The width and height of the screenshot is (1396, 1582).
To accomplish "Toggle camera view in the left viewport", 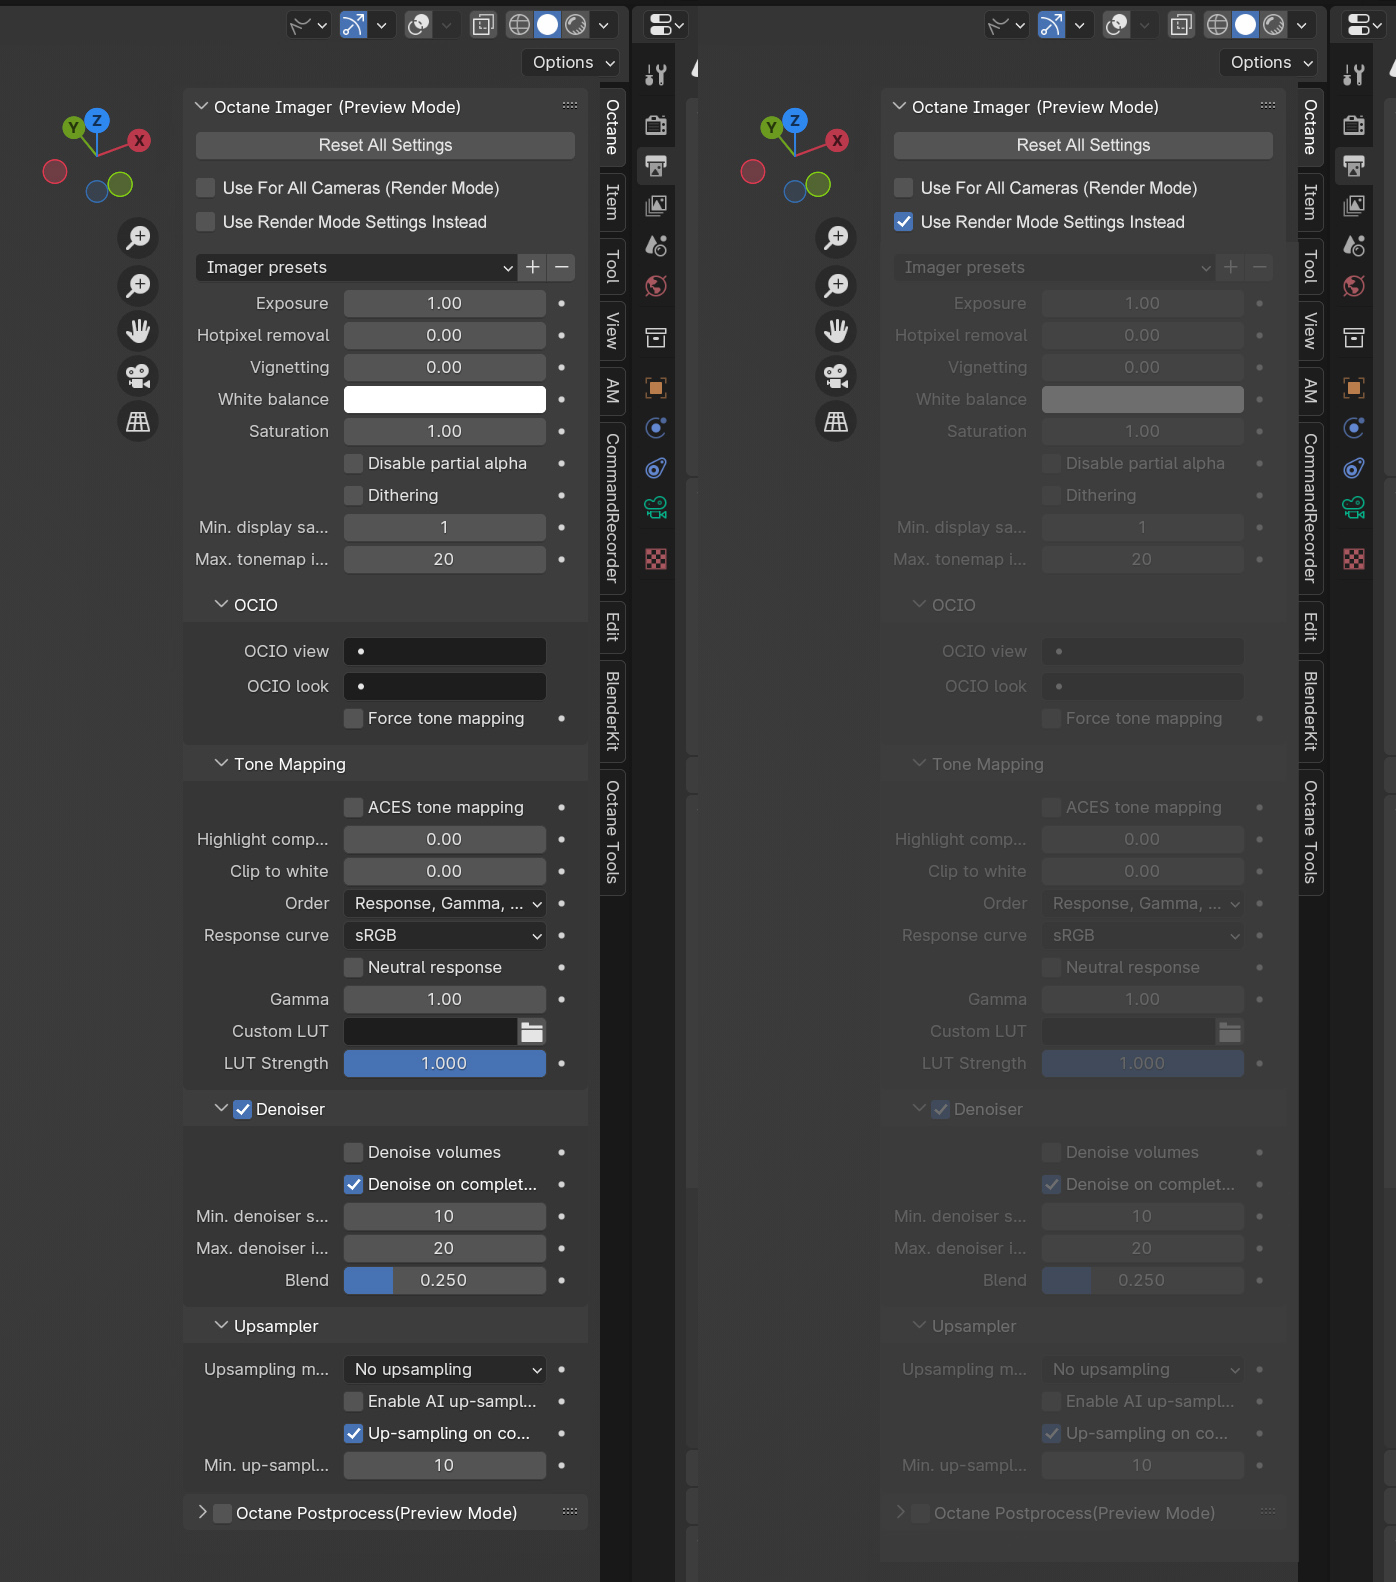I will coord(138,376).
